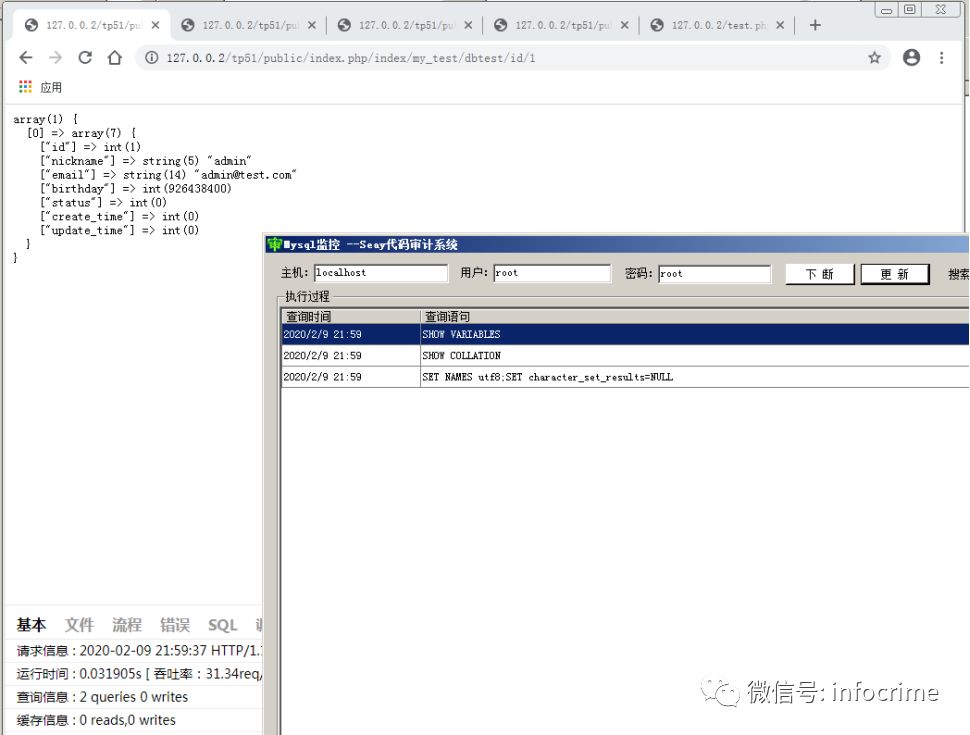Click the address bar URL field
The height and width of the screenshot is (735, 970).
point(500,58)
